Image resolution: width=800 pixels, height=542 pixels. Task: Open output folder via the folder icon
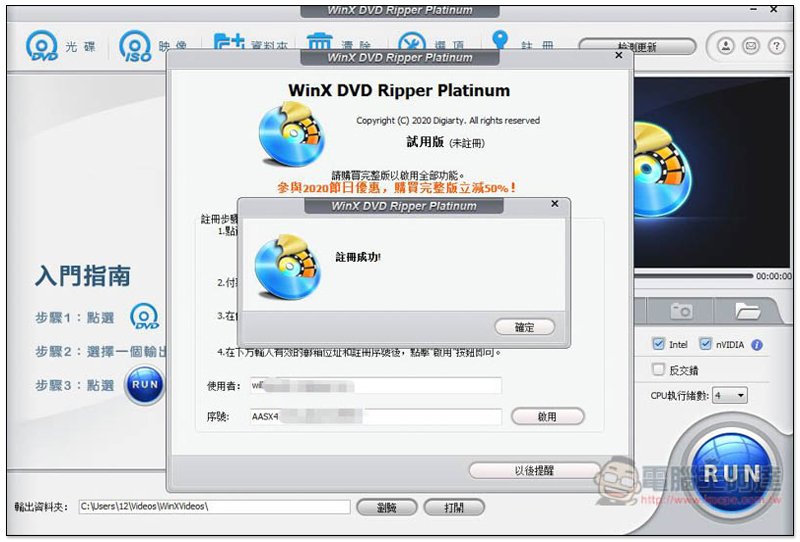[x=747, y=310]
